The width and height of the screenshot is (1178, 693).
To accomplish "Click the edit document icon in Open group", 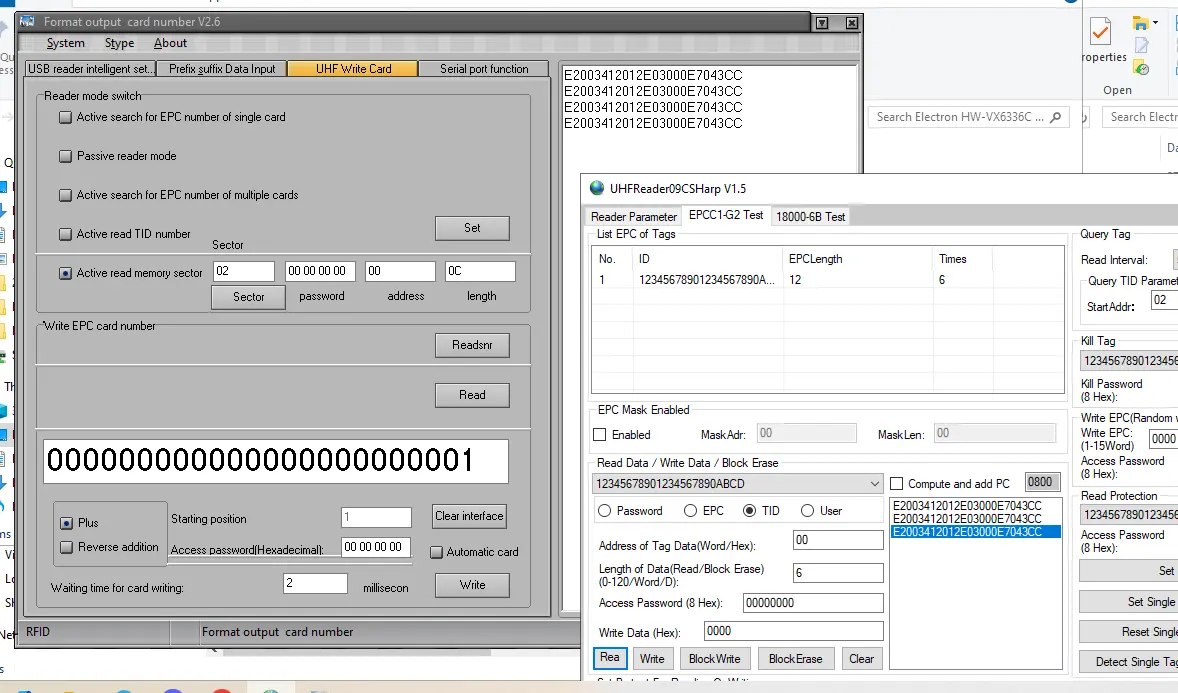I will (x=1141, y=46).
